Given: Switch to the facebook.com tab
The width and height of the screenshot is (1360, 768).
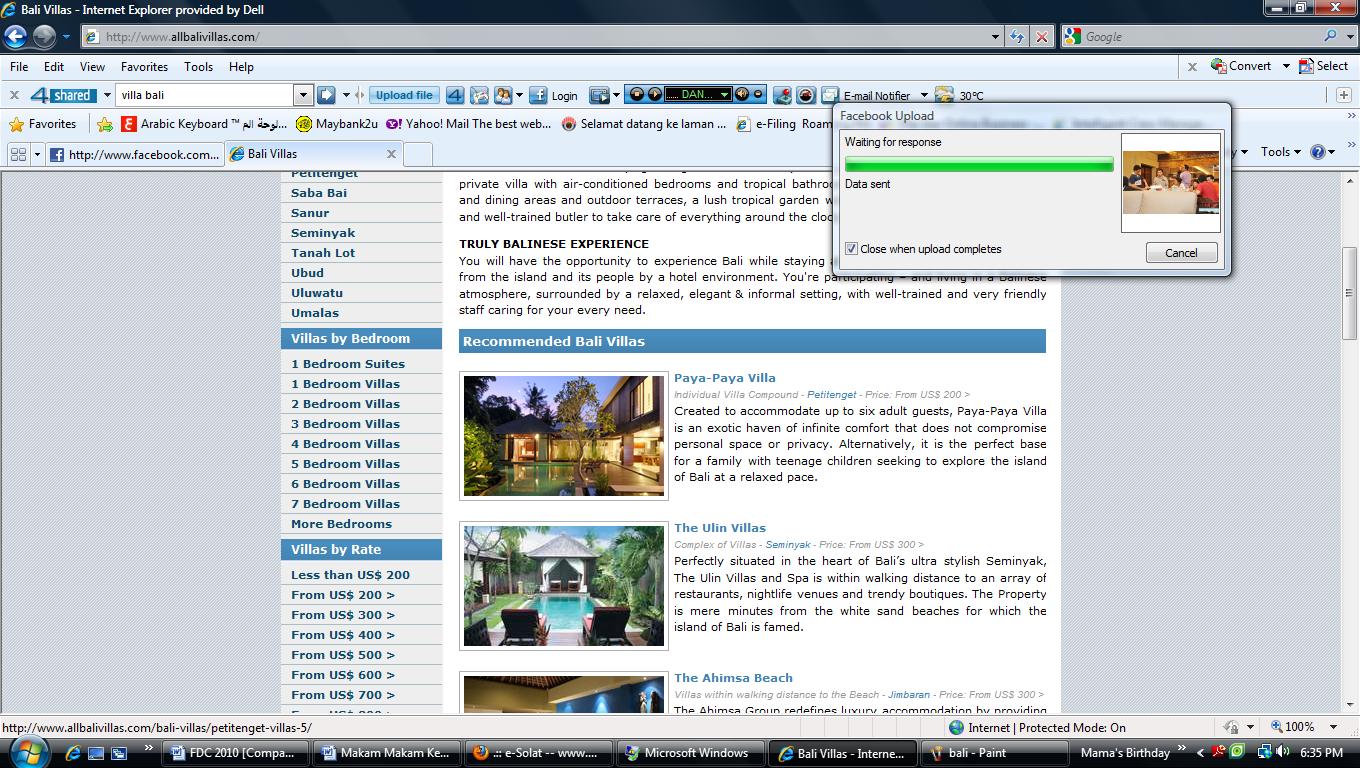Looking at the screenshot, I should (x=134, y=154).
